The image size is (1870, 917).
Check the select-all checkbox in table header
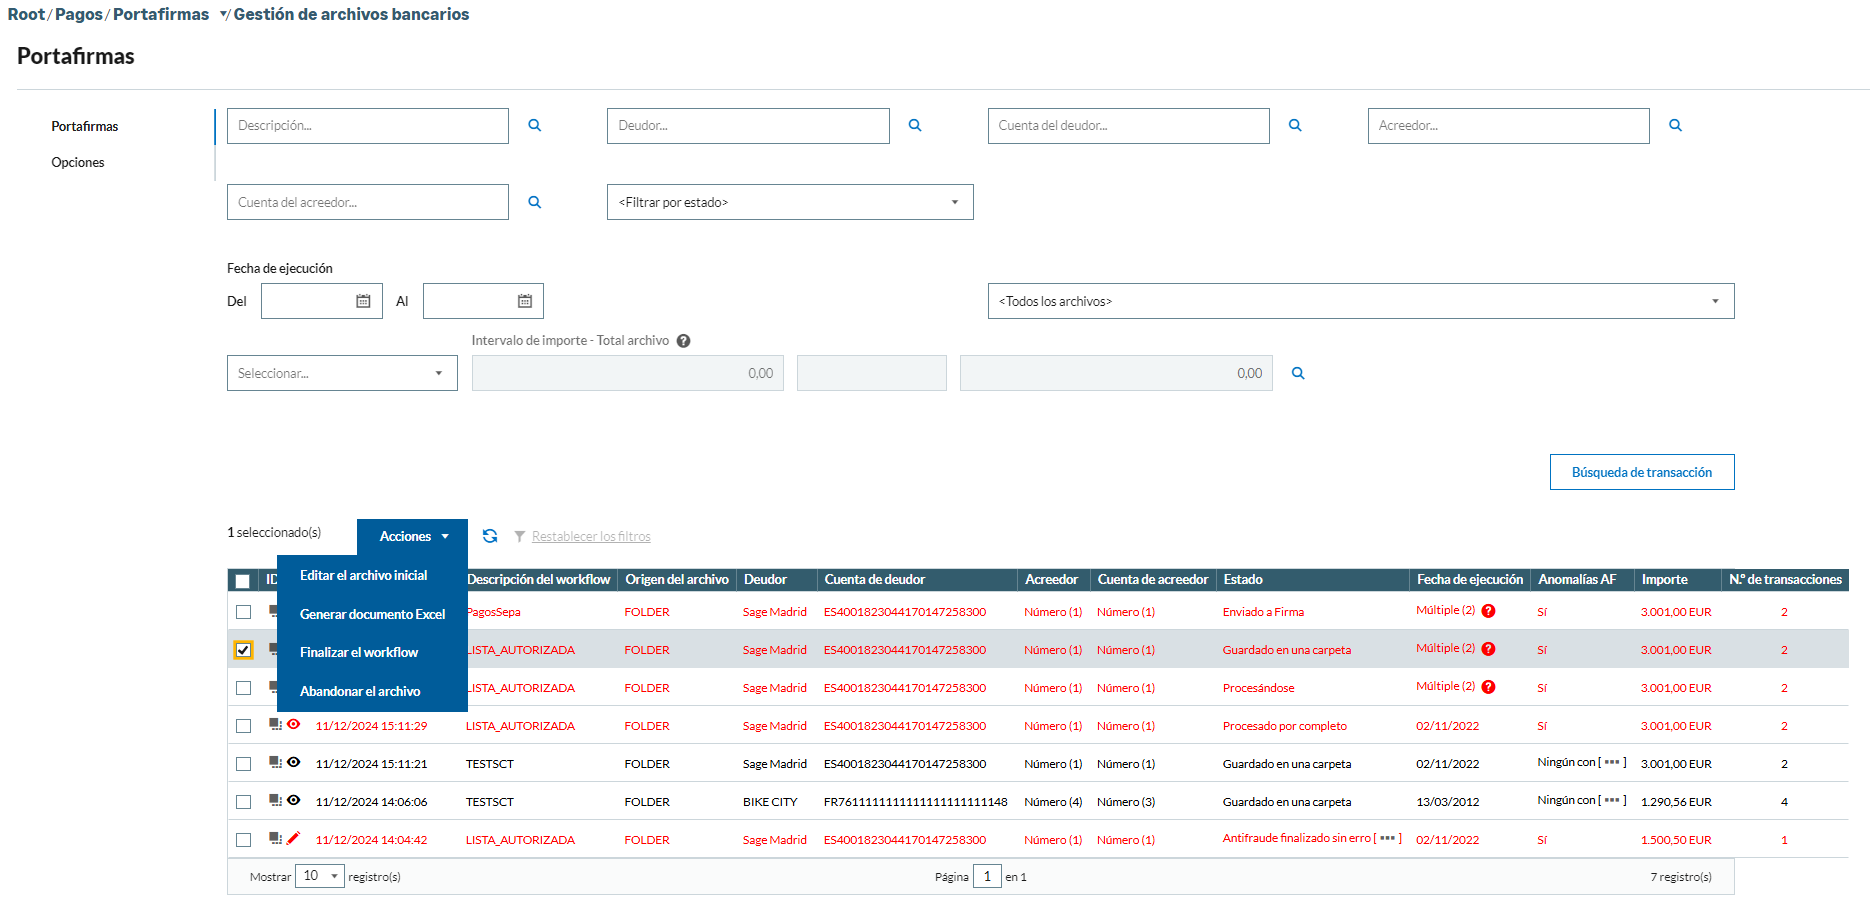[x=243, y=581]
